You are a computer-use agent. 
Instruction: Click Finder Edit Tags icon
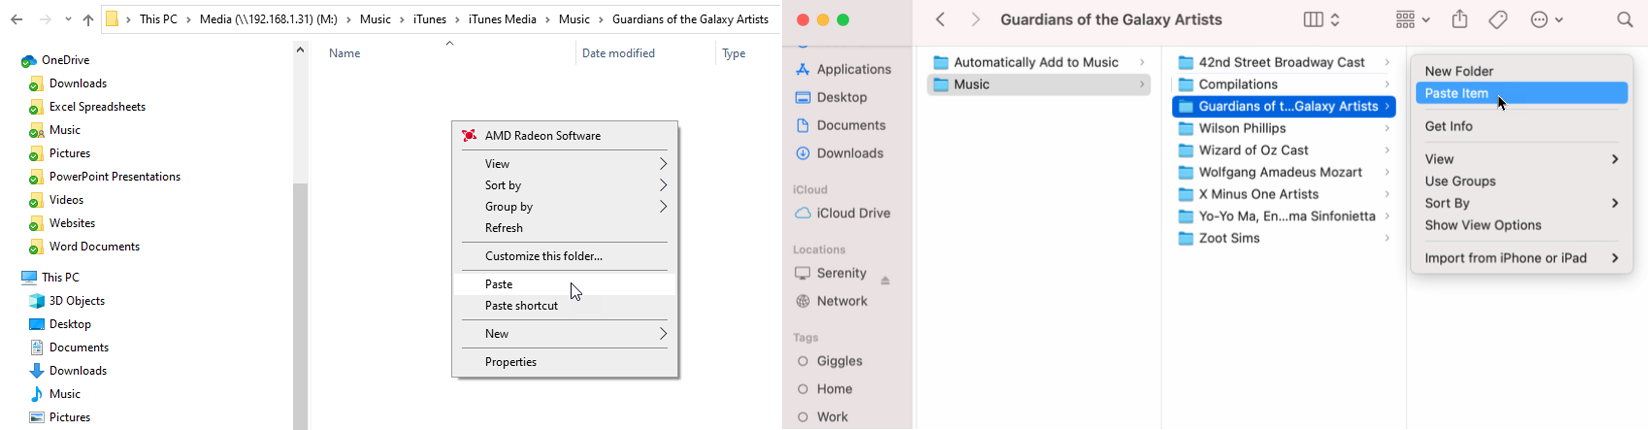(1498, 19)
